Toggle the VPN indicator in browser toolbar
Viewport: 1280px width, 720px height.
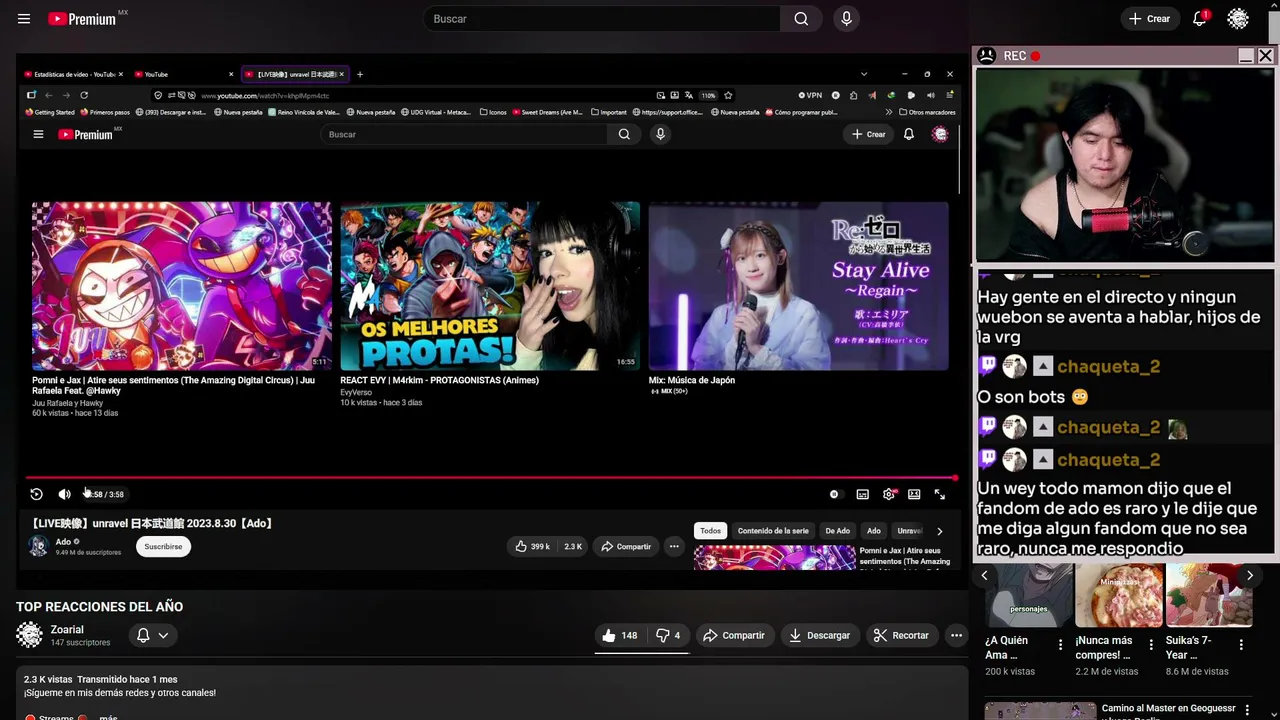point(810,95)
